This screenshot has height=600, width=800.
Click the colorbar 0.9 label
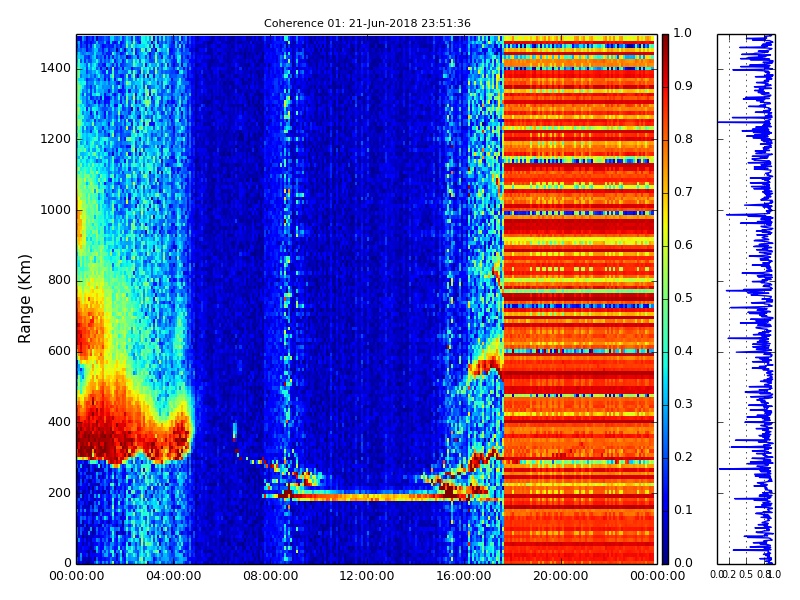pos(683,86)
